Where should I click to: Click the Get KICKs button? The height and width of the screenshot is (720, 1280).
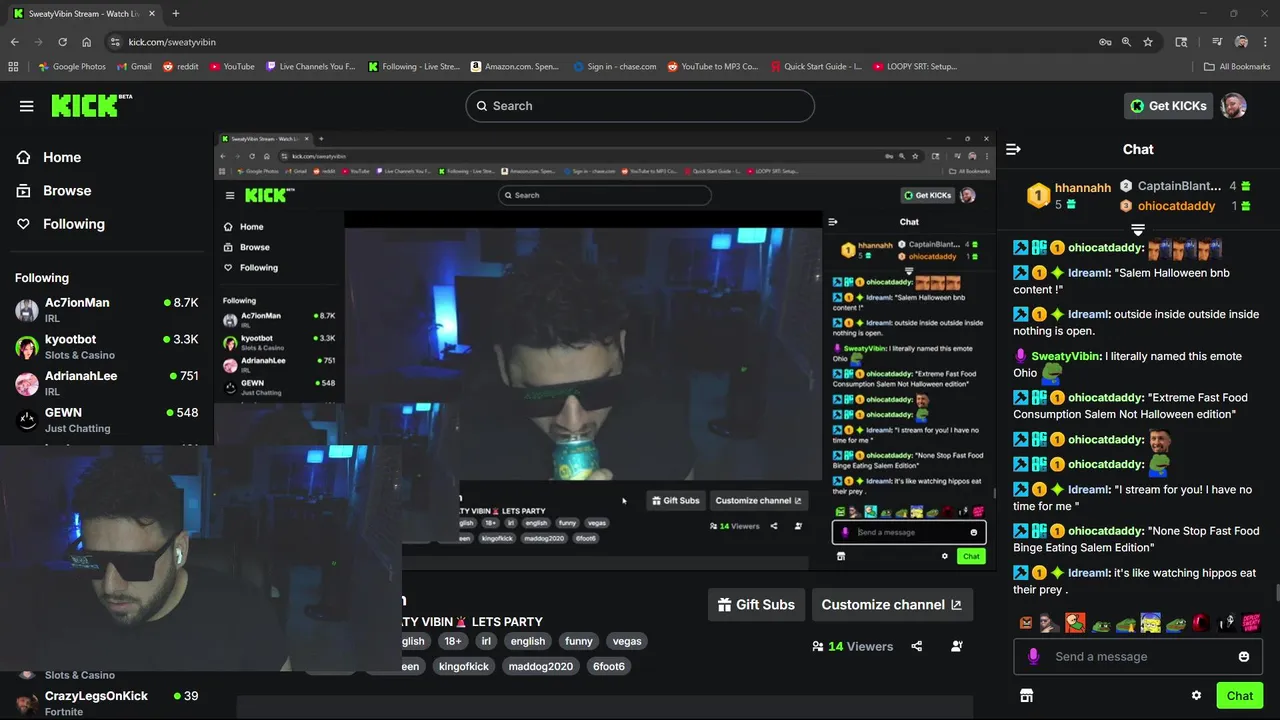coord(1168,106)
